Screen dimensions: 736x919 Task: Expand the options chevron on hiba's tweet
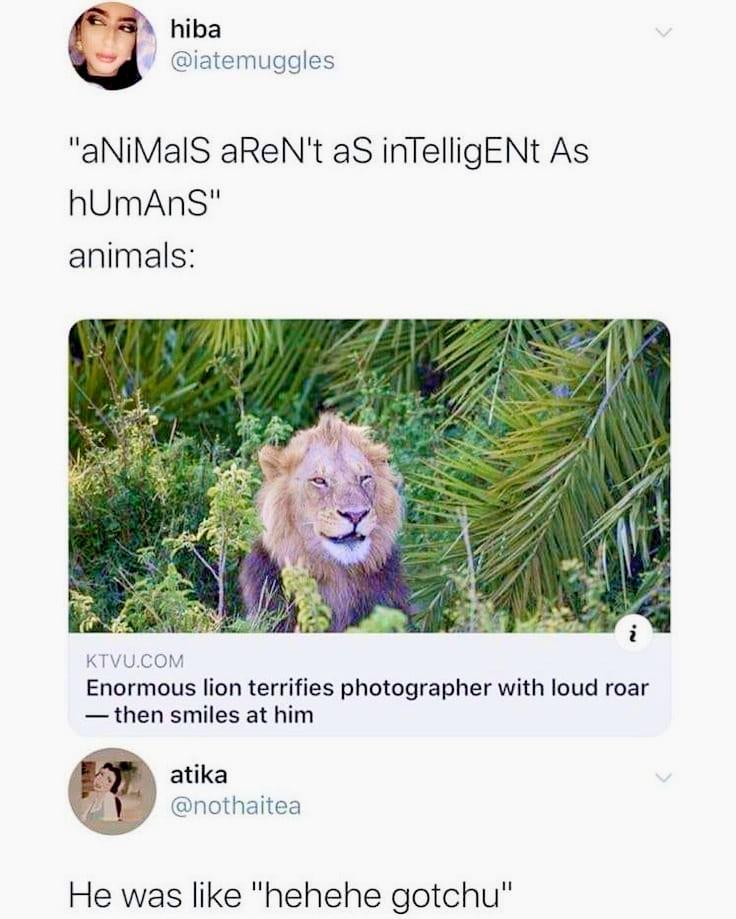coord(661,33)
